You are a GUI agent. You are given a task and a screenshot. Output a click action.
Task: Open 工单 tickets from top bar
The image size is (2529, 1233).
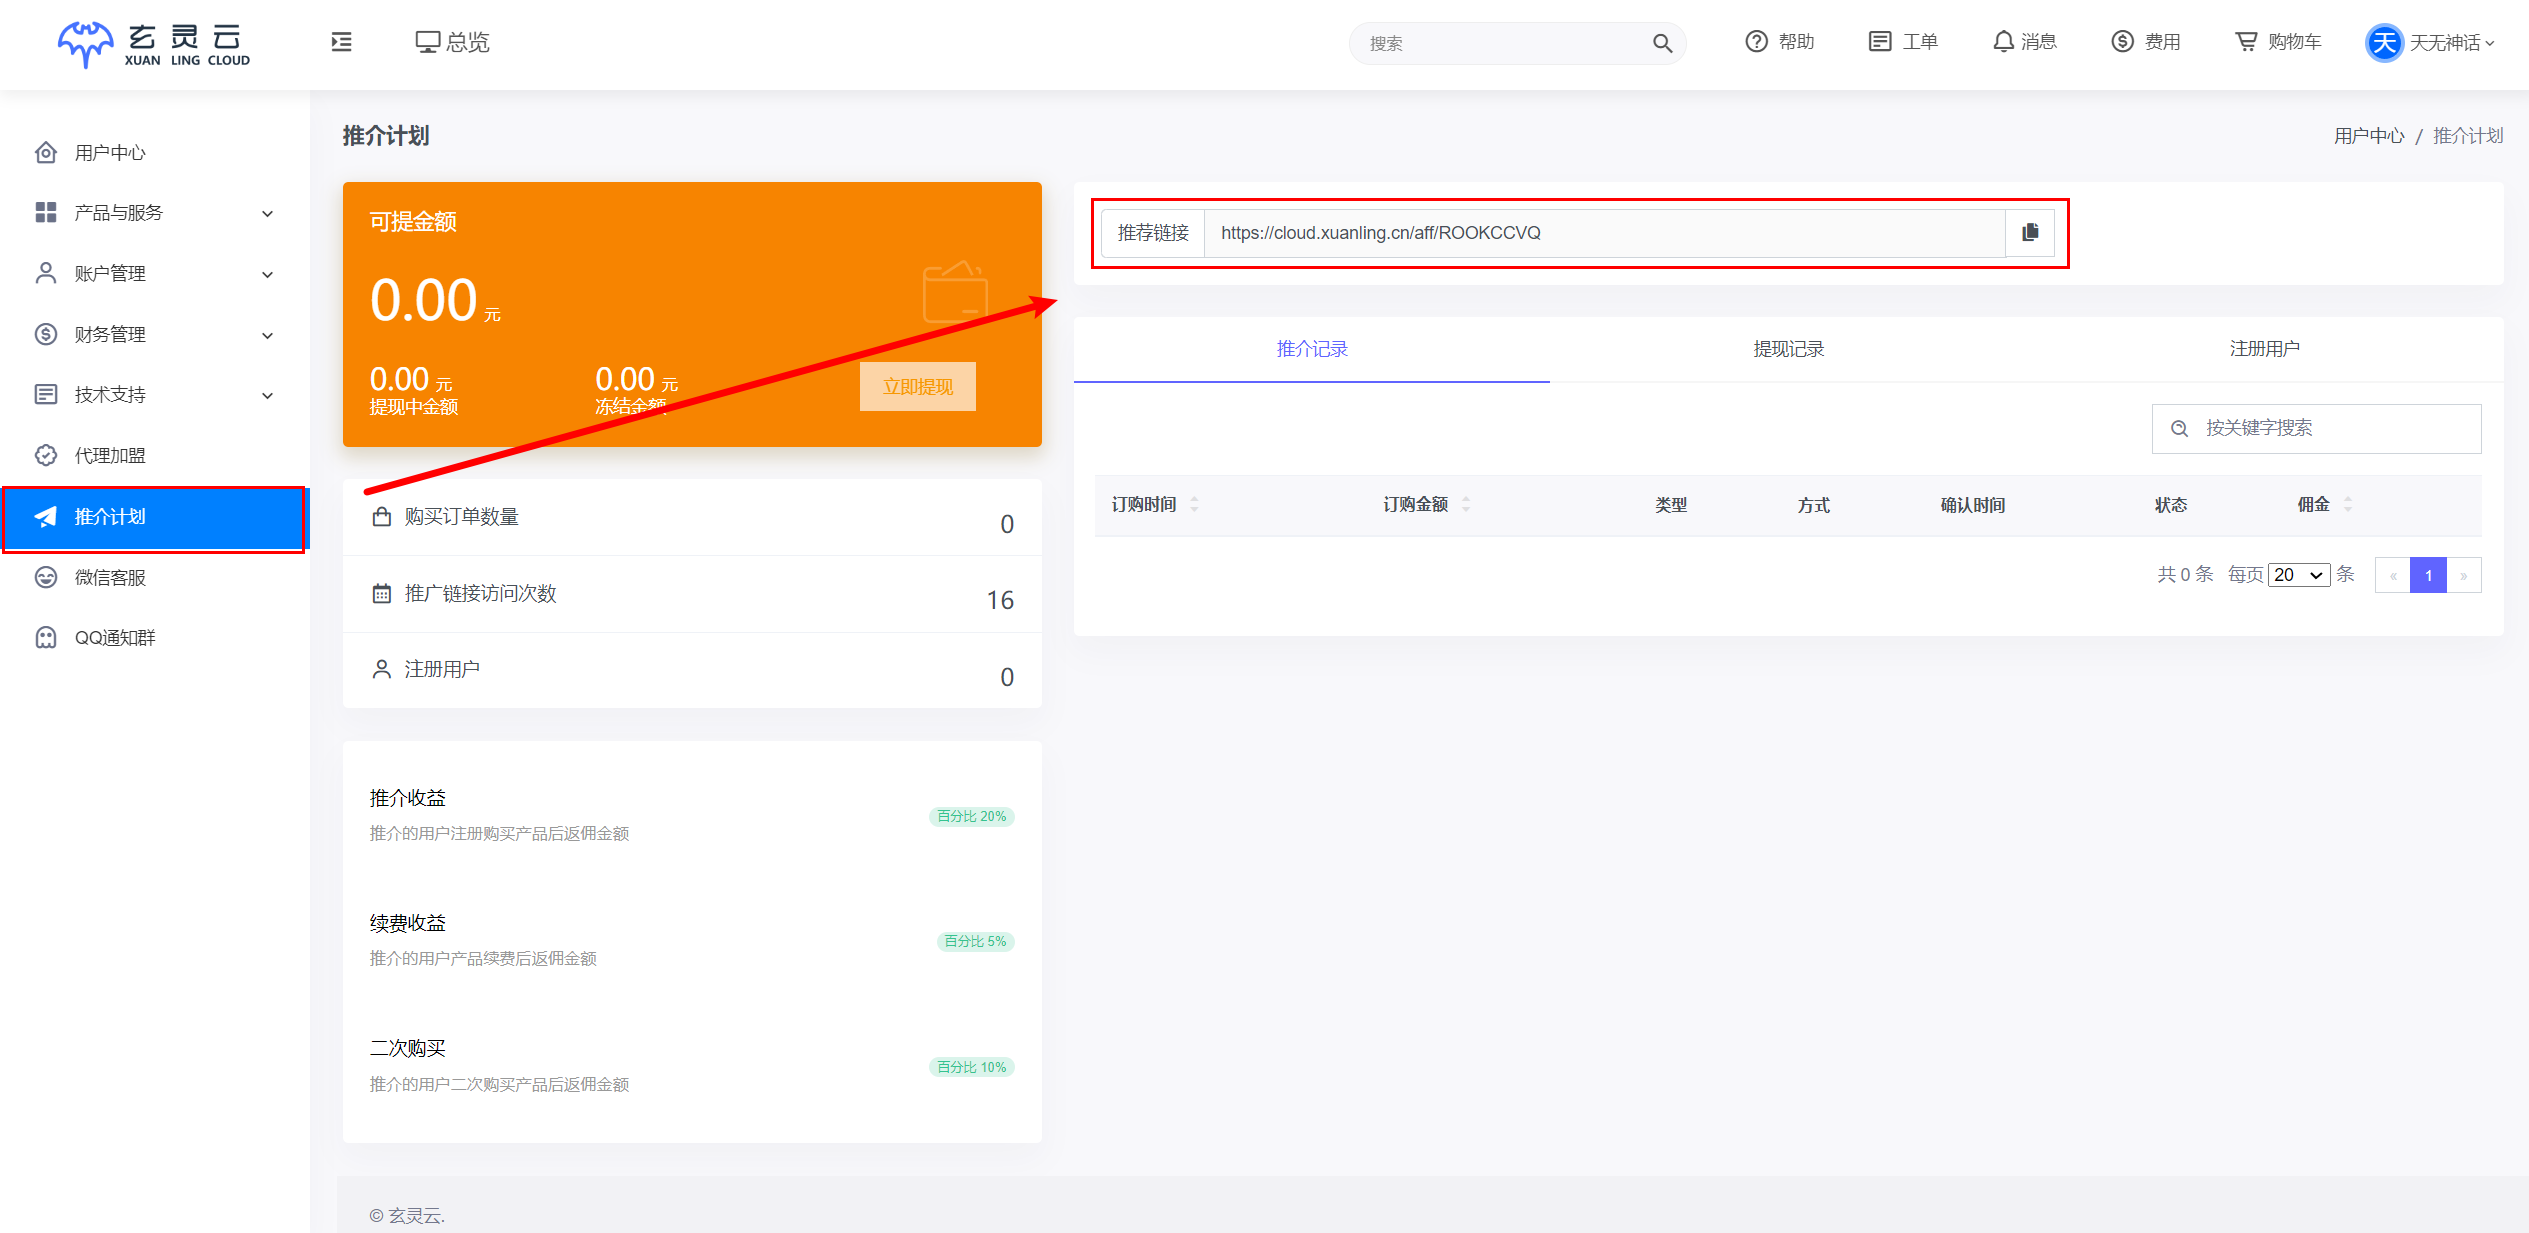1903,42
